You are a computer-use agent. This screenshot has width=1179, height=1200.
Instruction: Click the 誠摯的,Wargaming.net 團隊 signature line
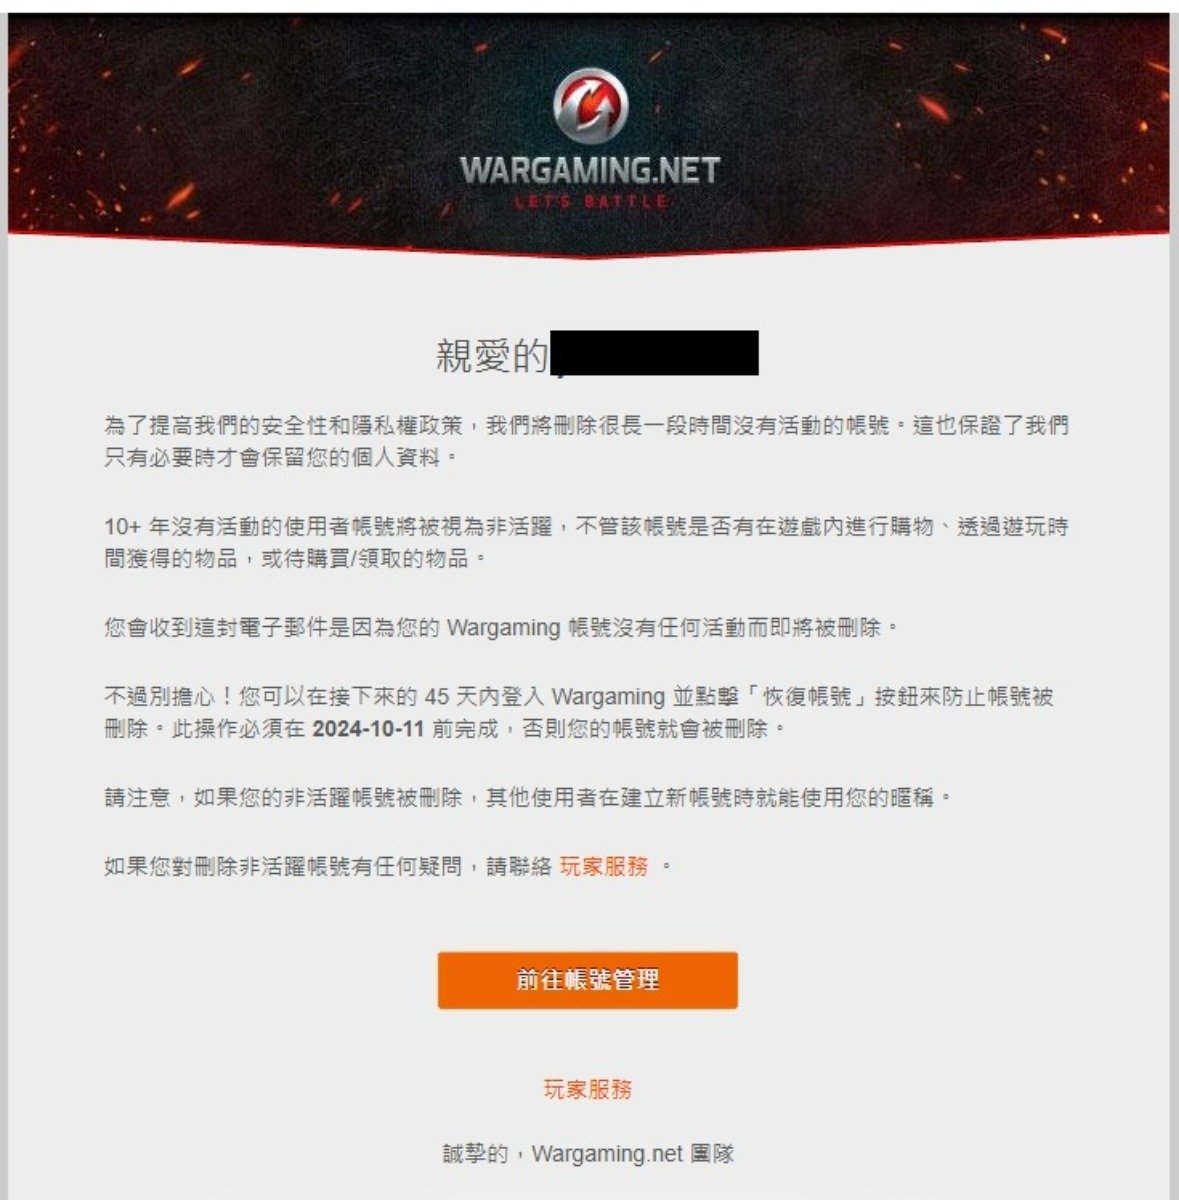pos(588,1154)
